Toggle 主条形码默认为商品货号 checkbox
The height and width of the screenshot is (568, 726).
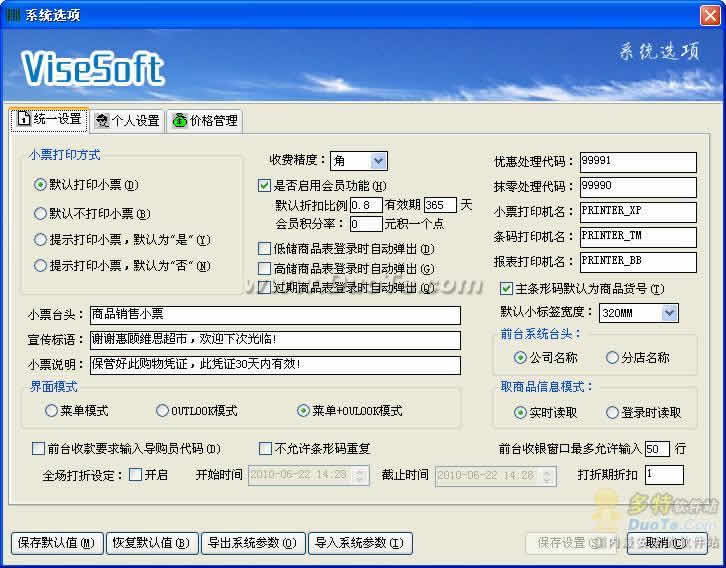click(506, 289)
